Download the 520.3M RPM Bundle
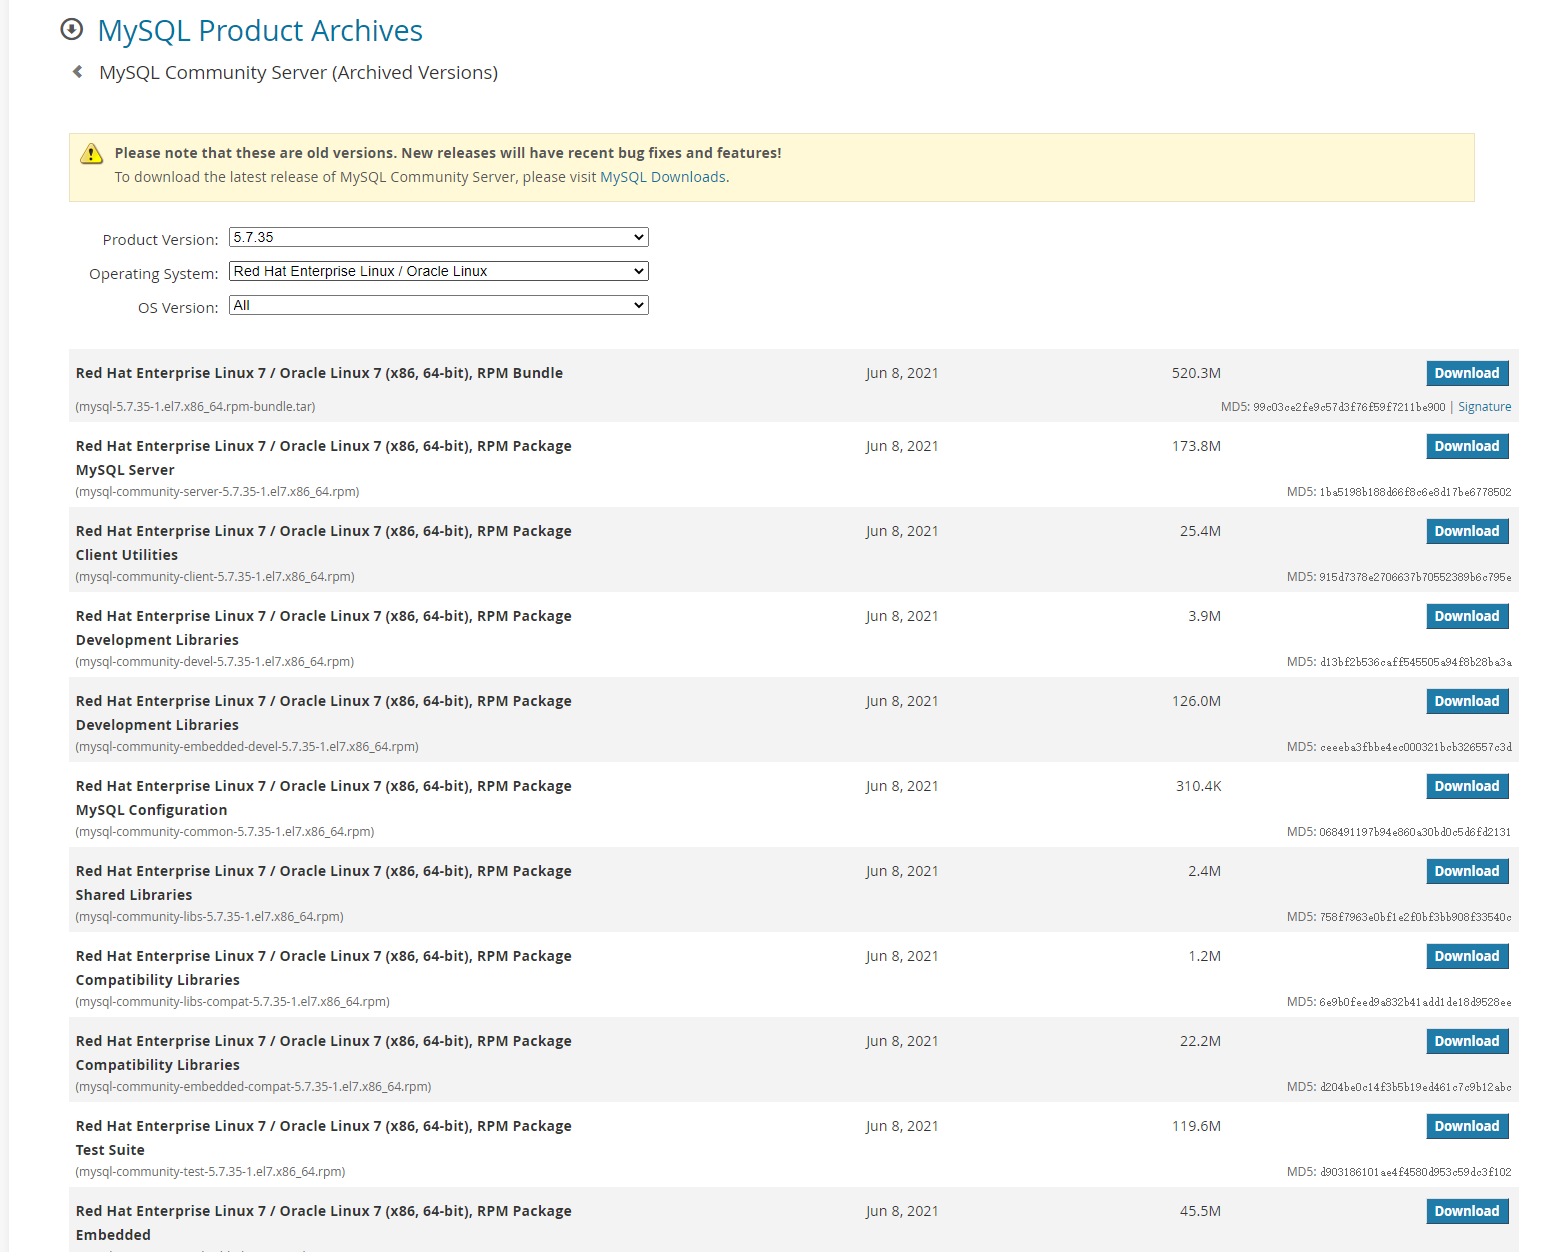Screen dimensions: 1562x1252 coord(1467,373)
